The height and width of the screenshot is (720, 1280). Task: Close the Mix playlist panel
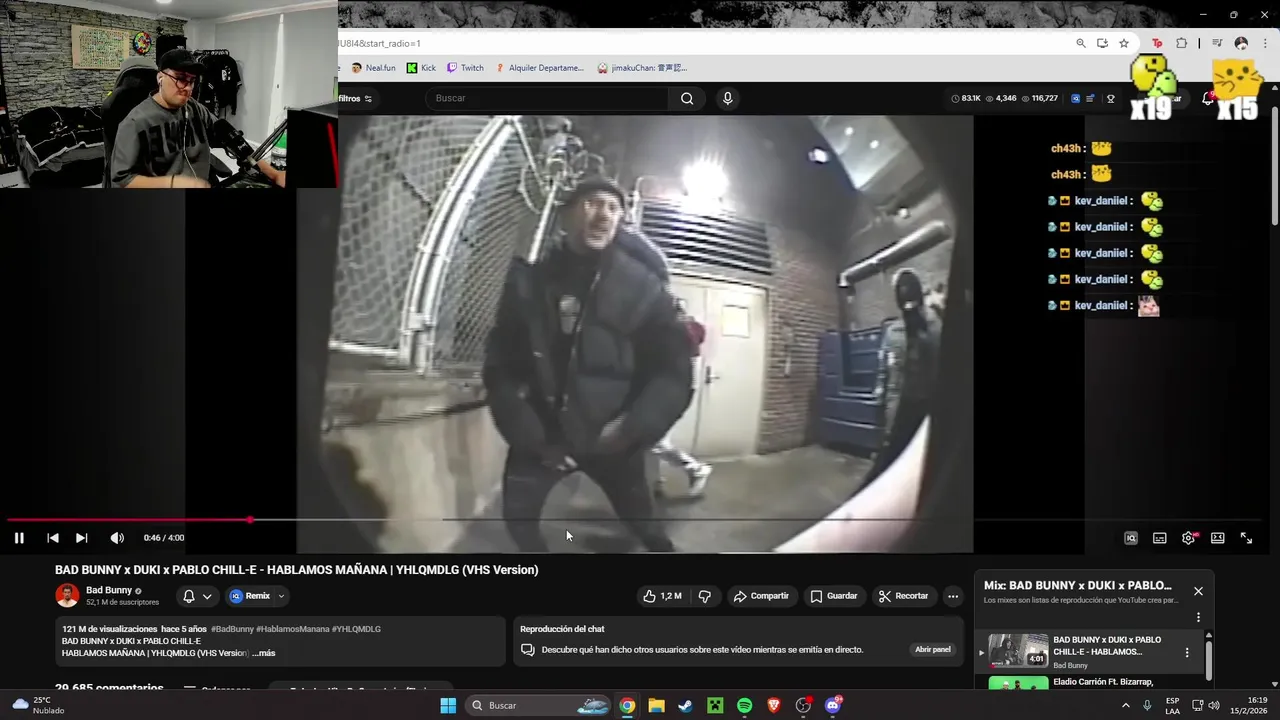click(x=1198, y=591)
